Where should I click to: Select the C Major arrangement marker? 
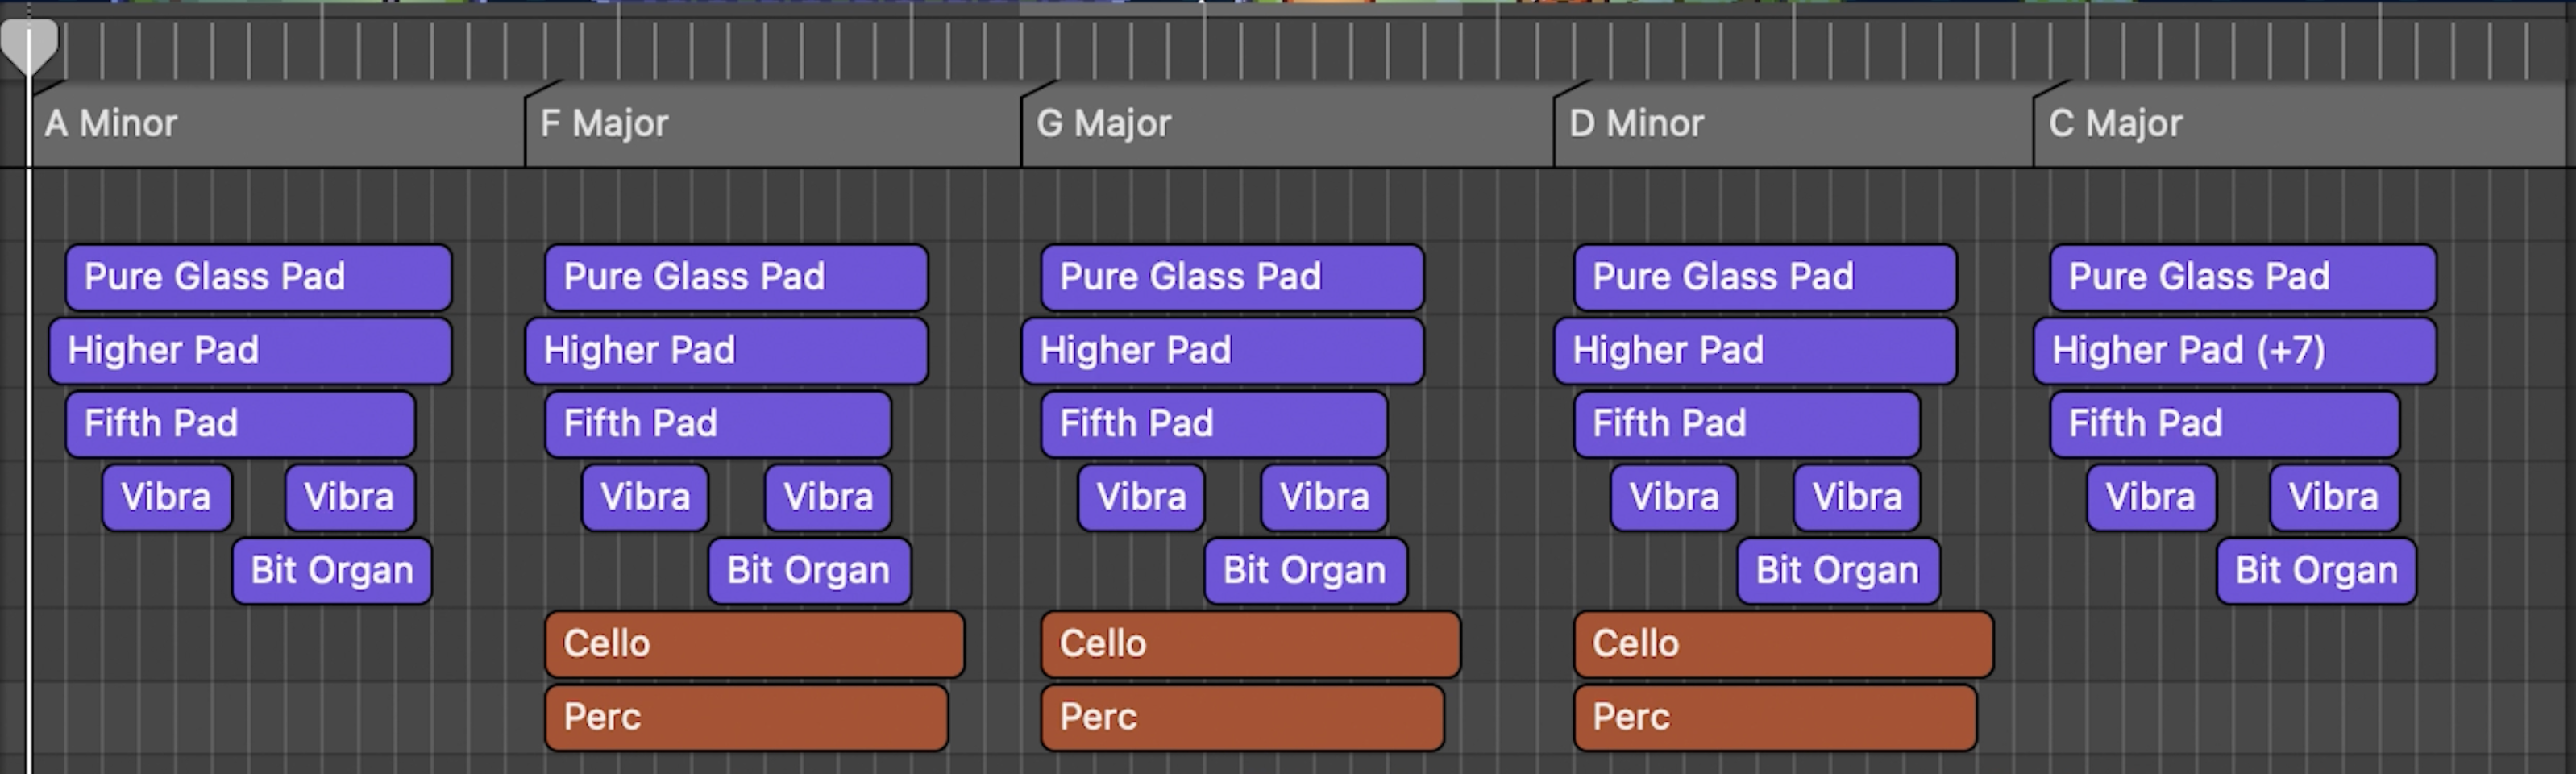point(2300,124)
